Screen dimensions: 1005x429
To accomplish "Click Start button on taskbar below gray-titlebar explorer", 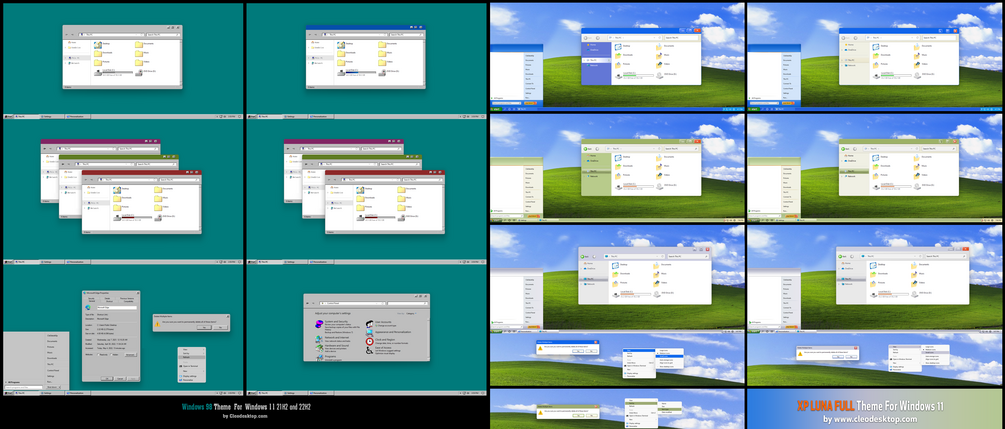I will point(8,116).
